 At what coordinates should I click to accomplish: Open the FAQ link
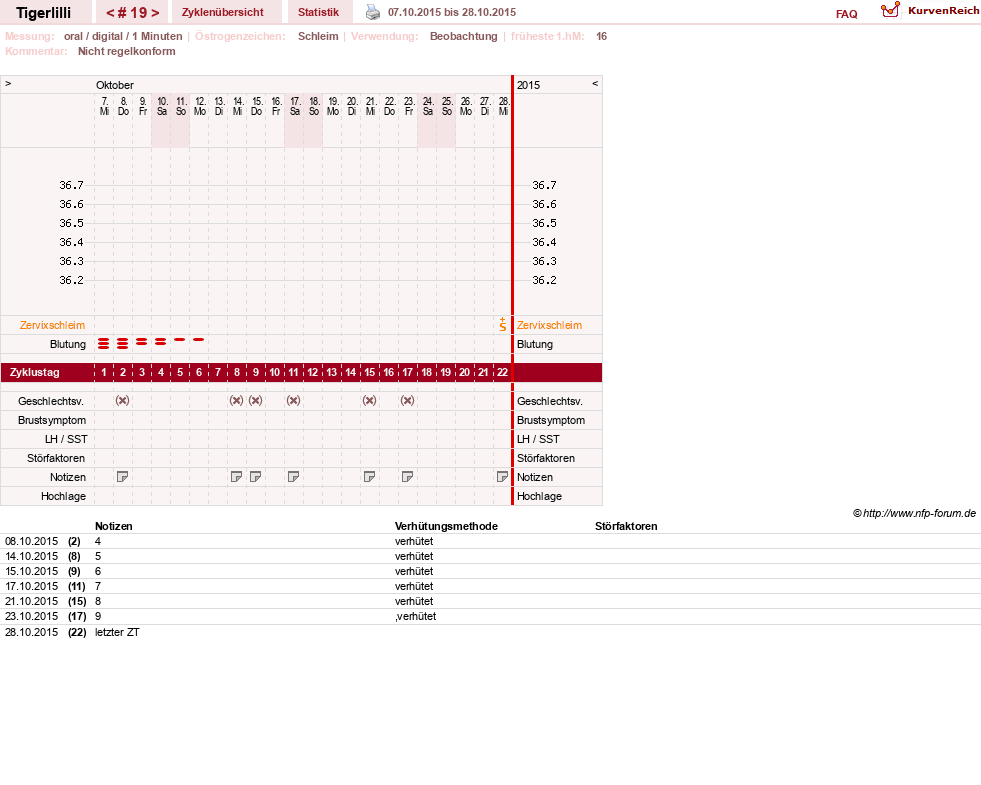[846, 14]
